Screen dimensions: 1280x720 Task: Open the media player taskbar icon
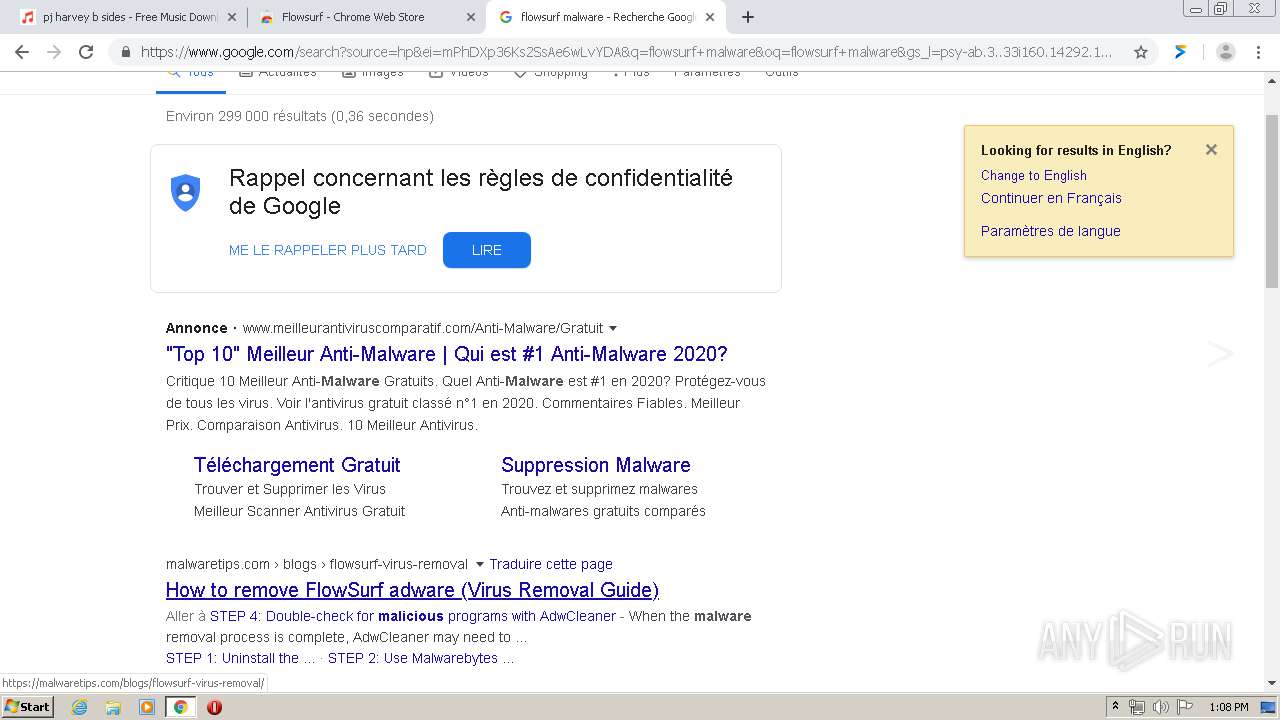[x=147, y=707]
